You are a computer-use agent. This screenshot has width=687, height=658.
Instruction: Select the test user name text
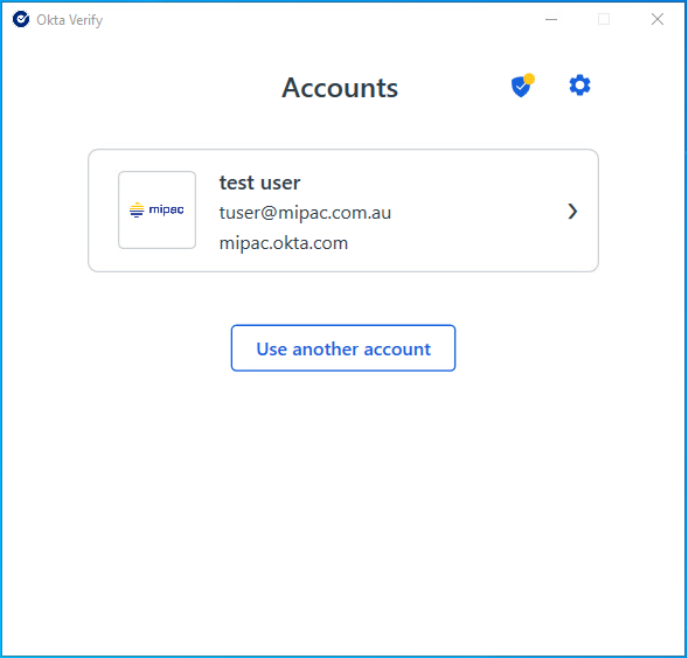[260, 183]
